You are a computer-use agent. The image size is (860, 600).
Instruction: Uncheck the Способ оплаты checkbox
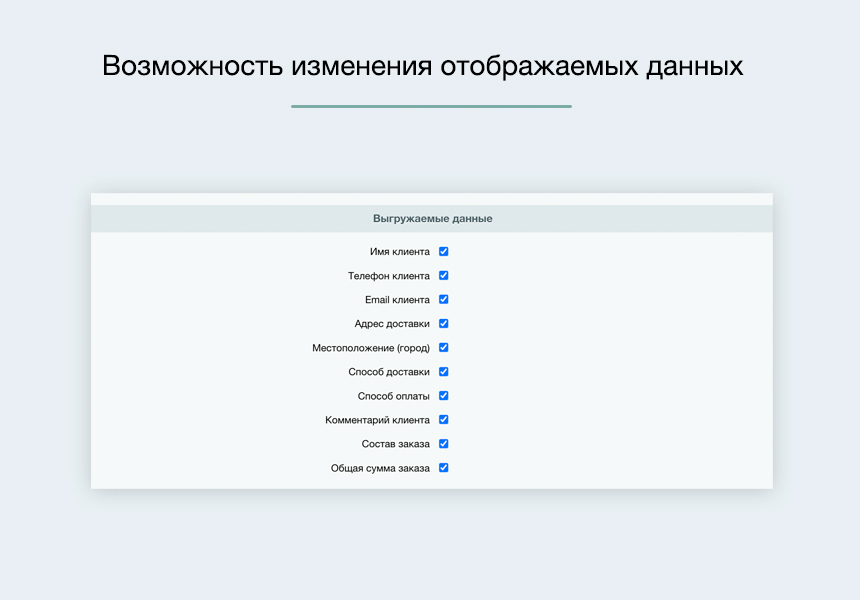click(x=443, y=395)
